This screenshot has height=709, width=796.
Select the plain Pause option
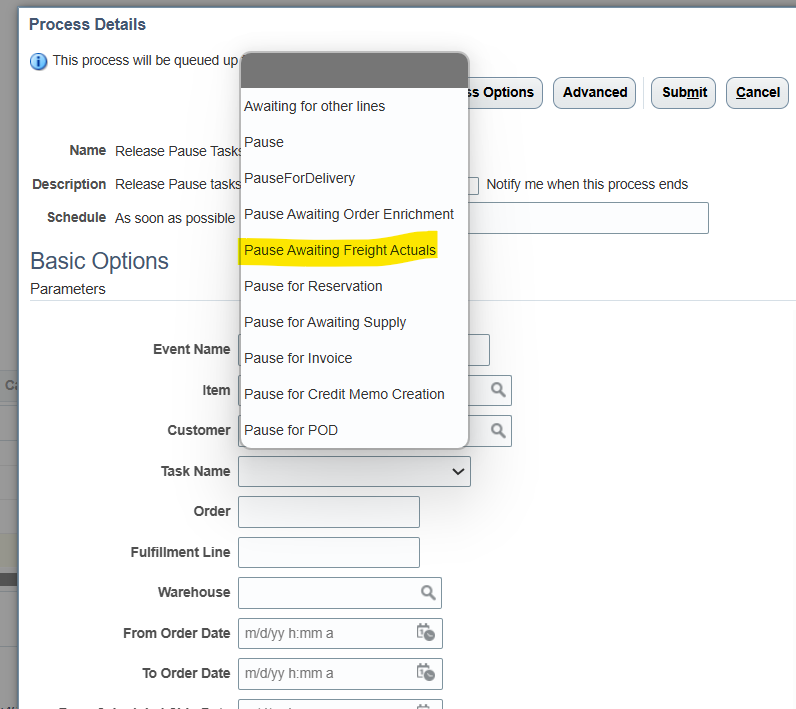(354, 142)
